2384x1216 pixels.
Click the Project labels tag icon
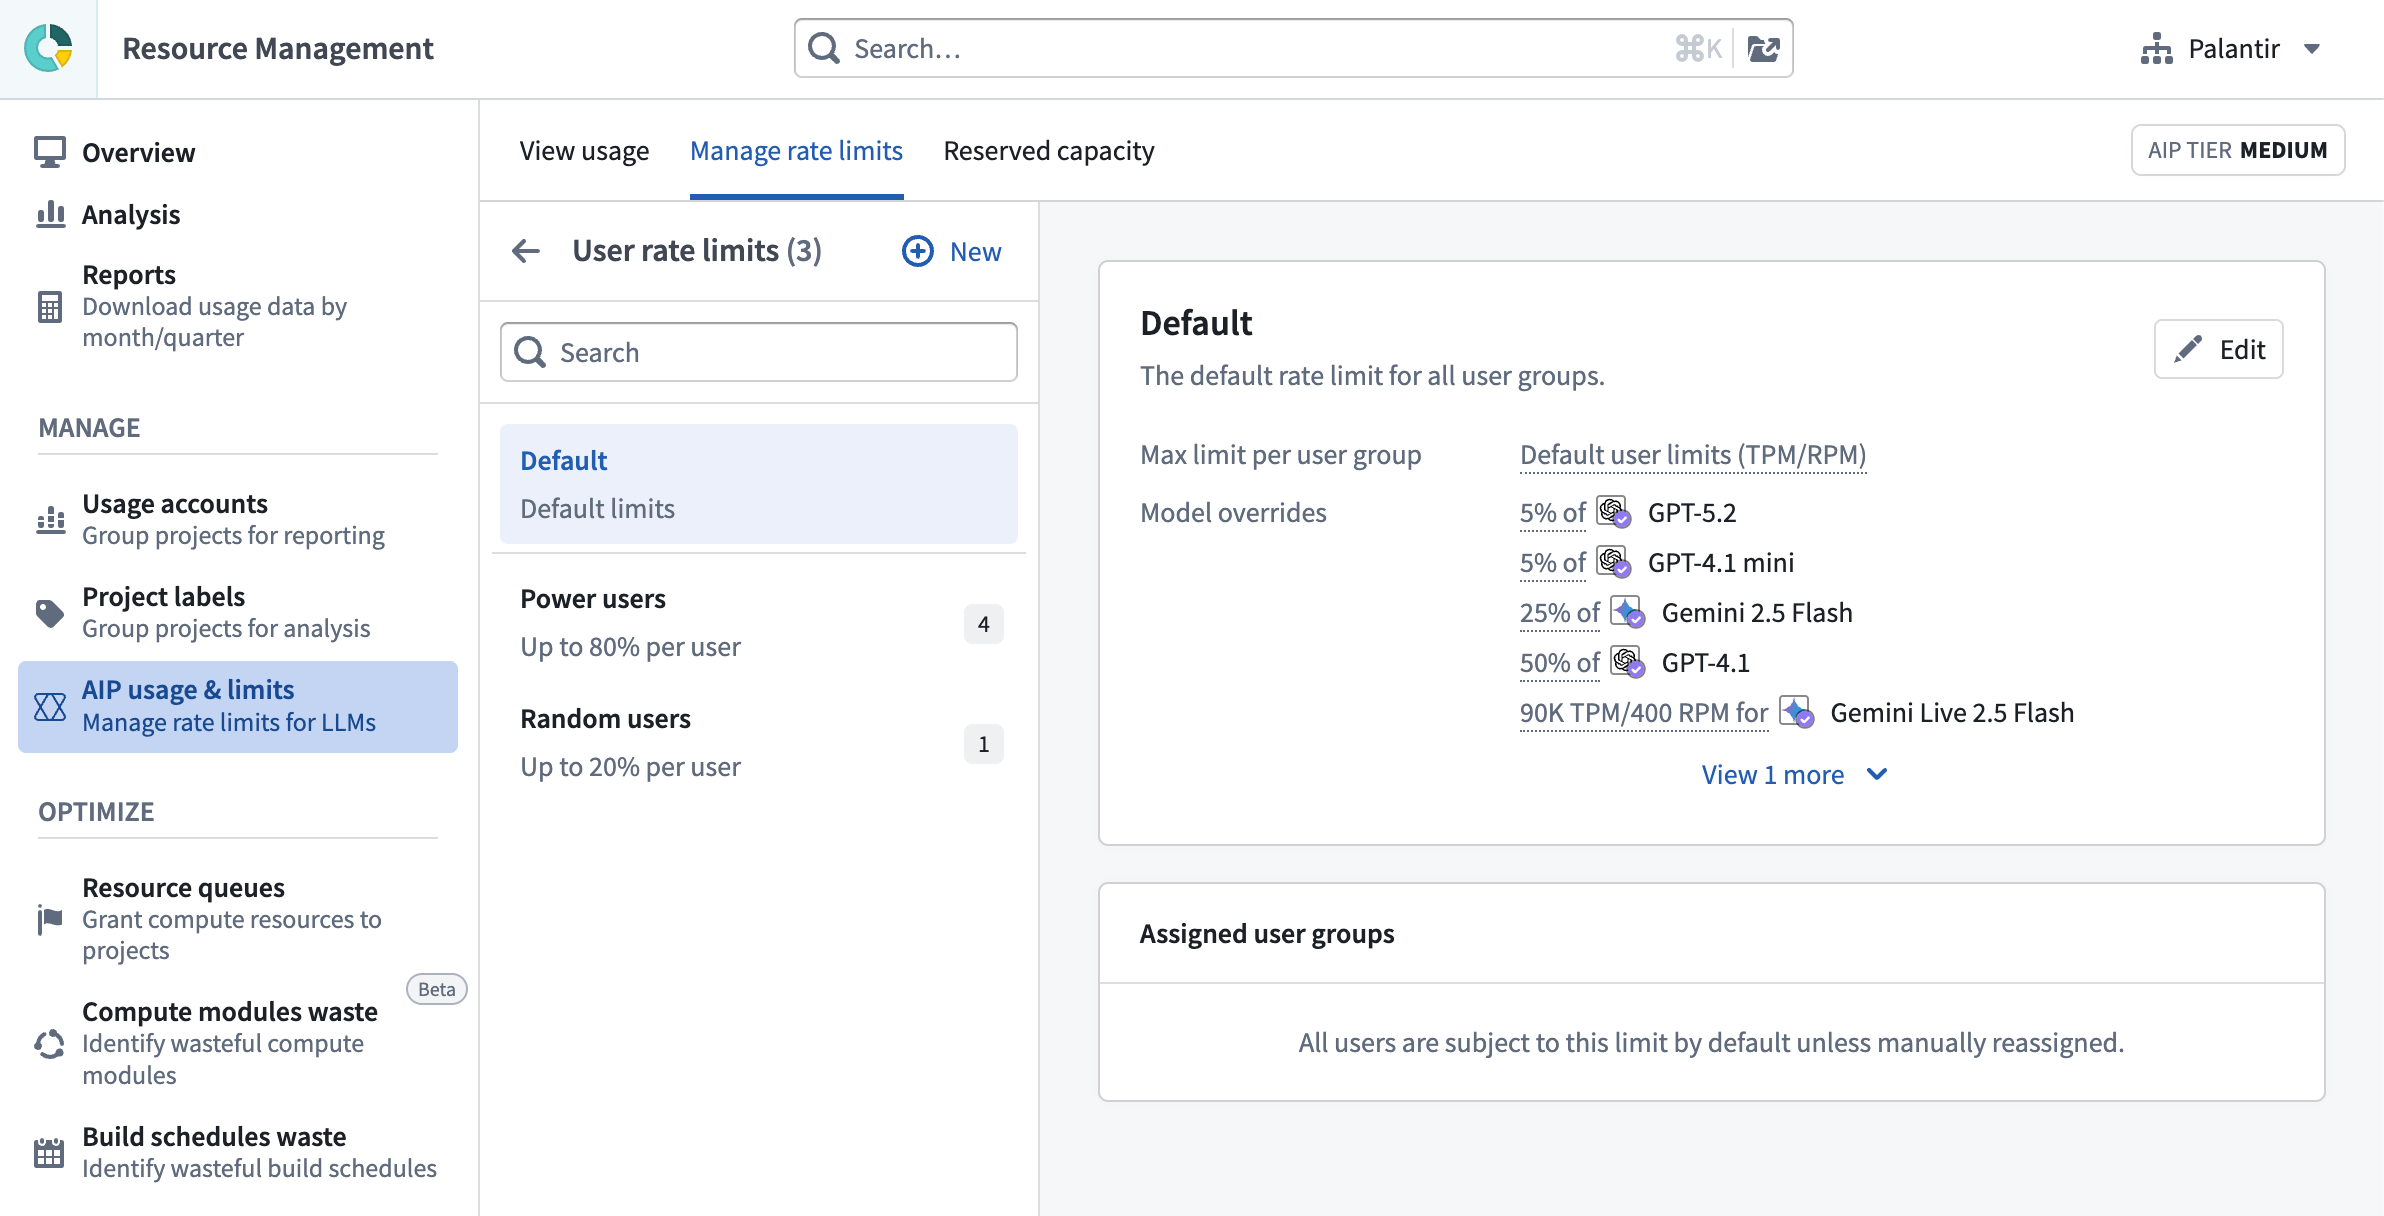50,613
